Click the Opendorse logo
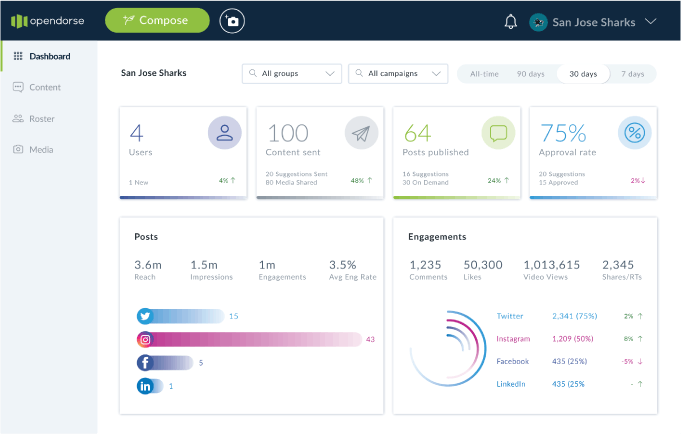Image resolution: width=681 pixels, height=434 pixels. tap(47, 21)
